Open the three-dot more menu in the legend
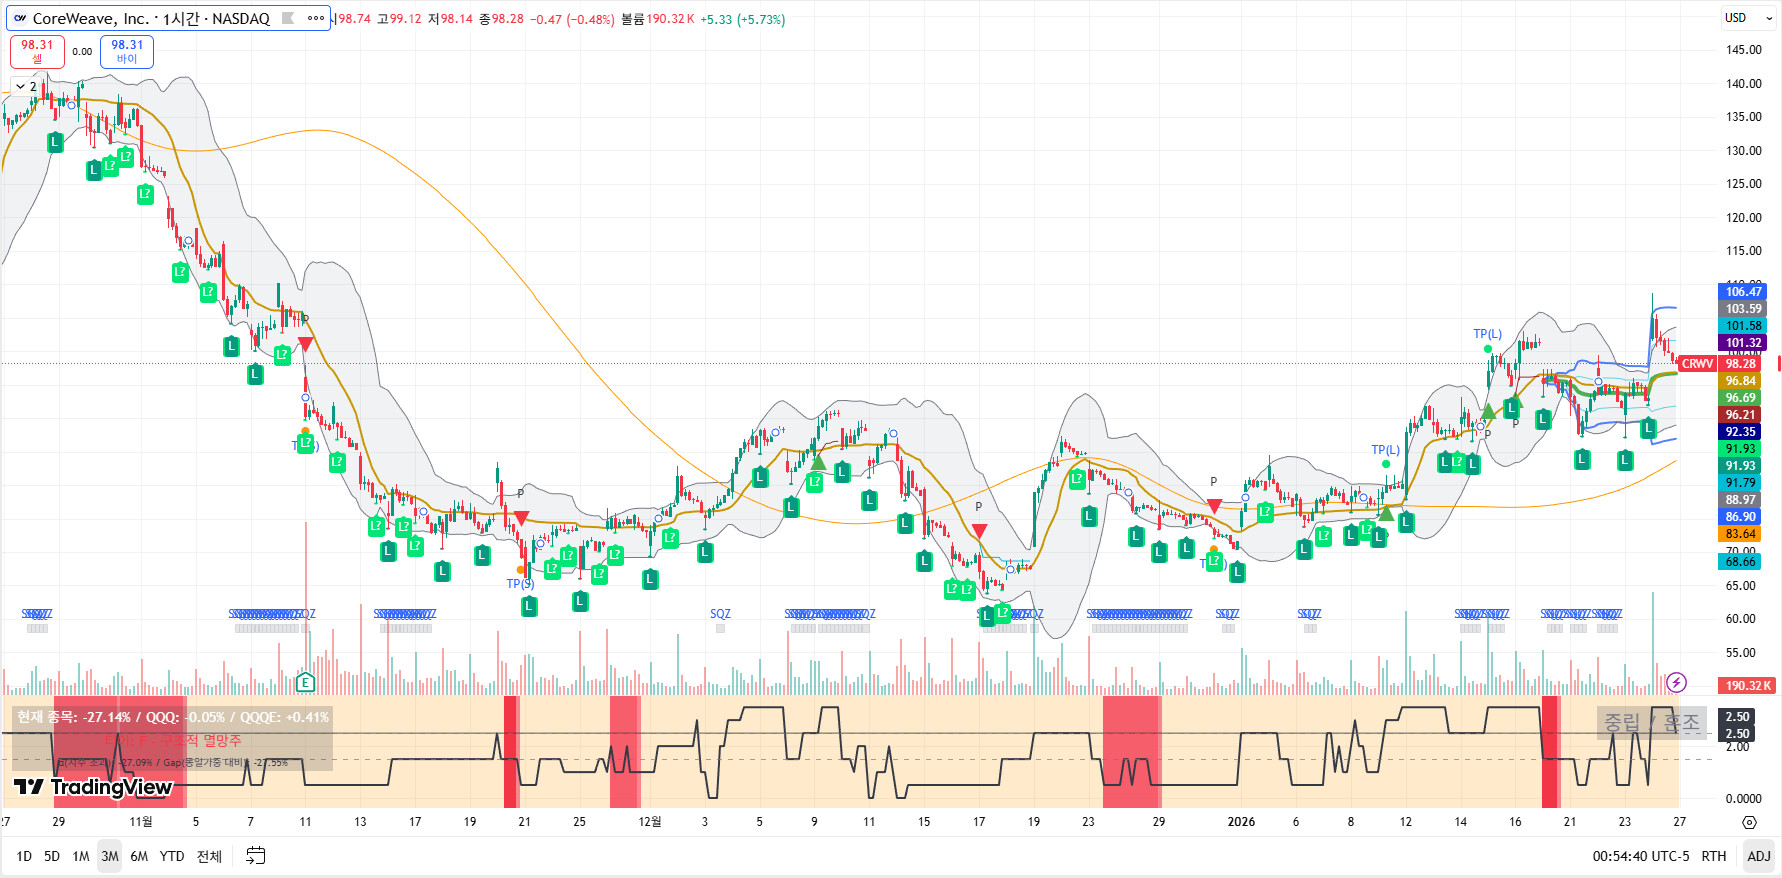1782x878 pixels. pos(316,18)
